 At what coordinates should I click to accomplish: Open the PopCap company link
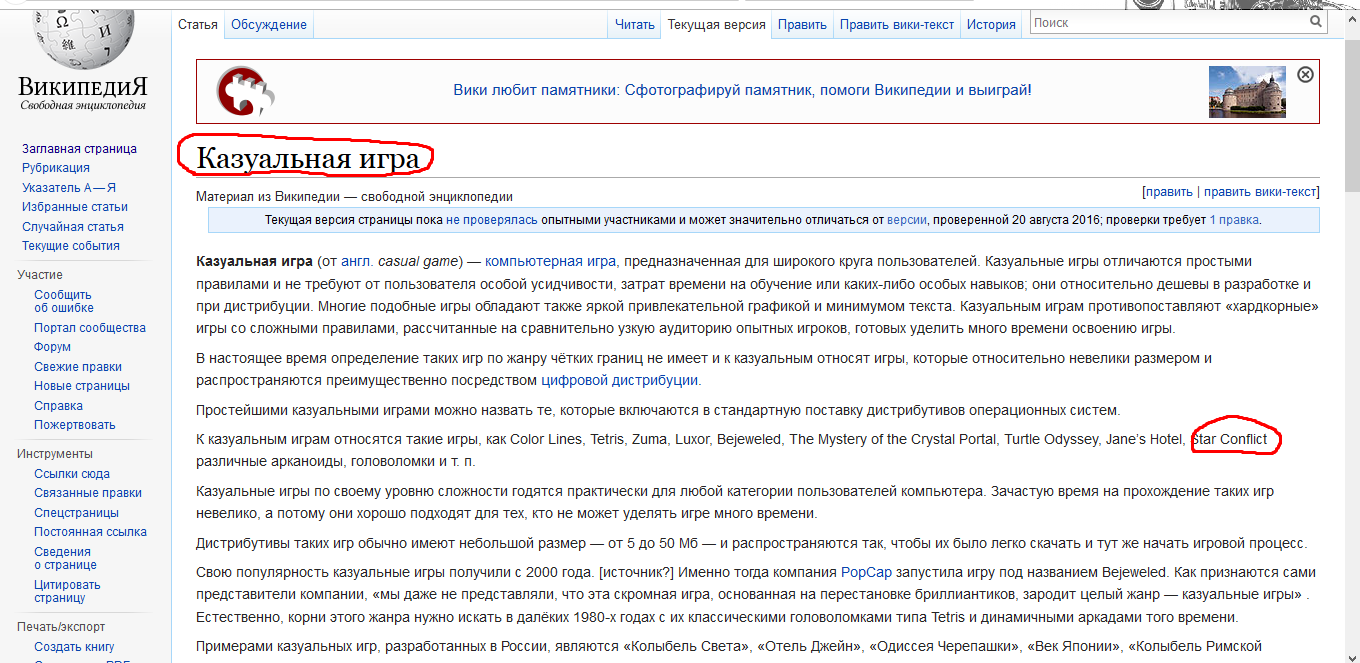(866, 573)
